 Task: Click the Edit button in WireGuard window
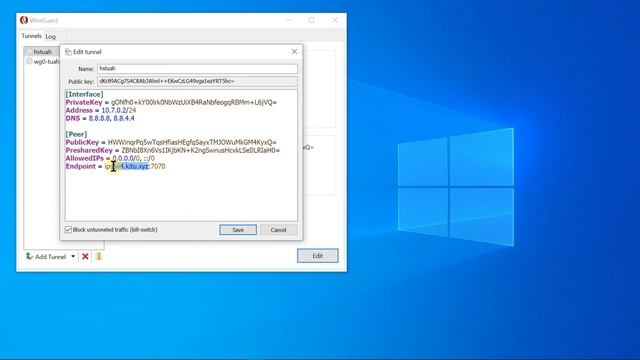click(318, 256)
